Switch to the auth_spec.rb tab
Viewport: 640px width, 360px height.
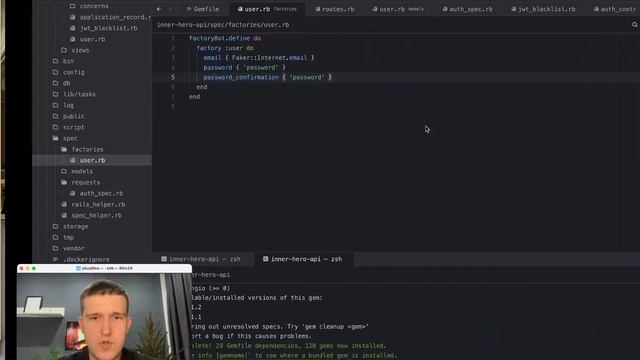click(468, 9)
